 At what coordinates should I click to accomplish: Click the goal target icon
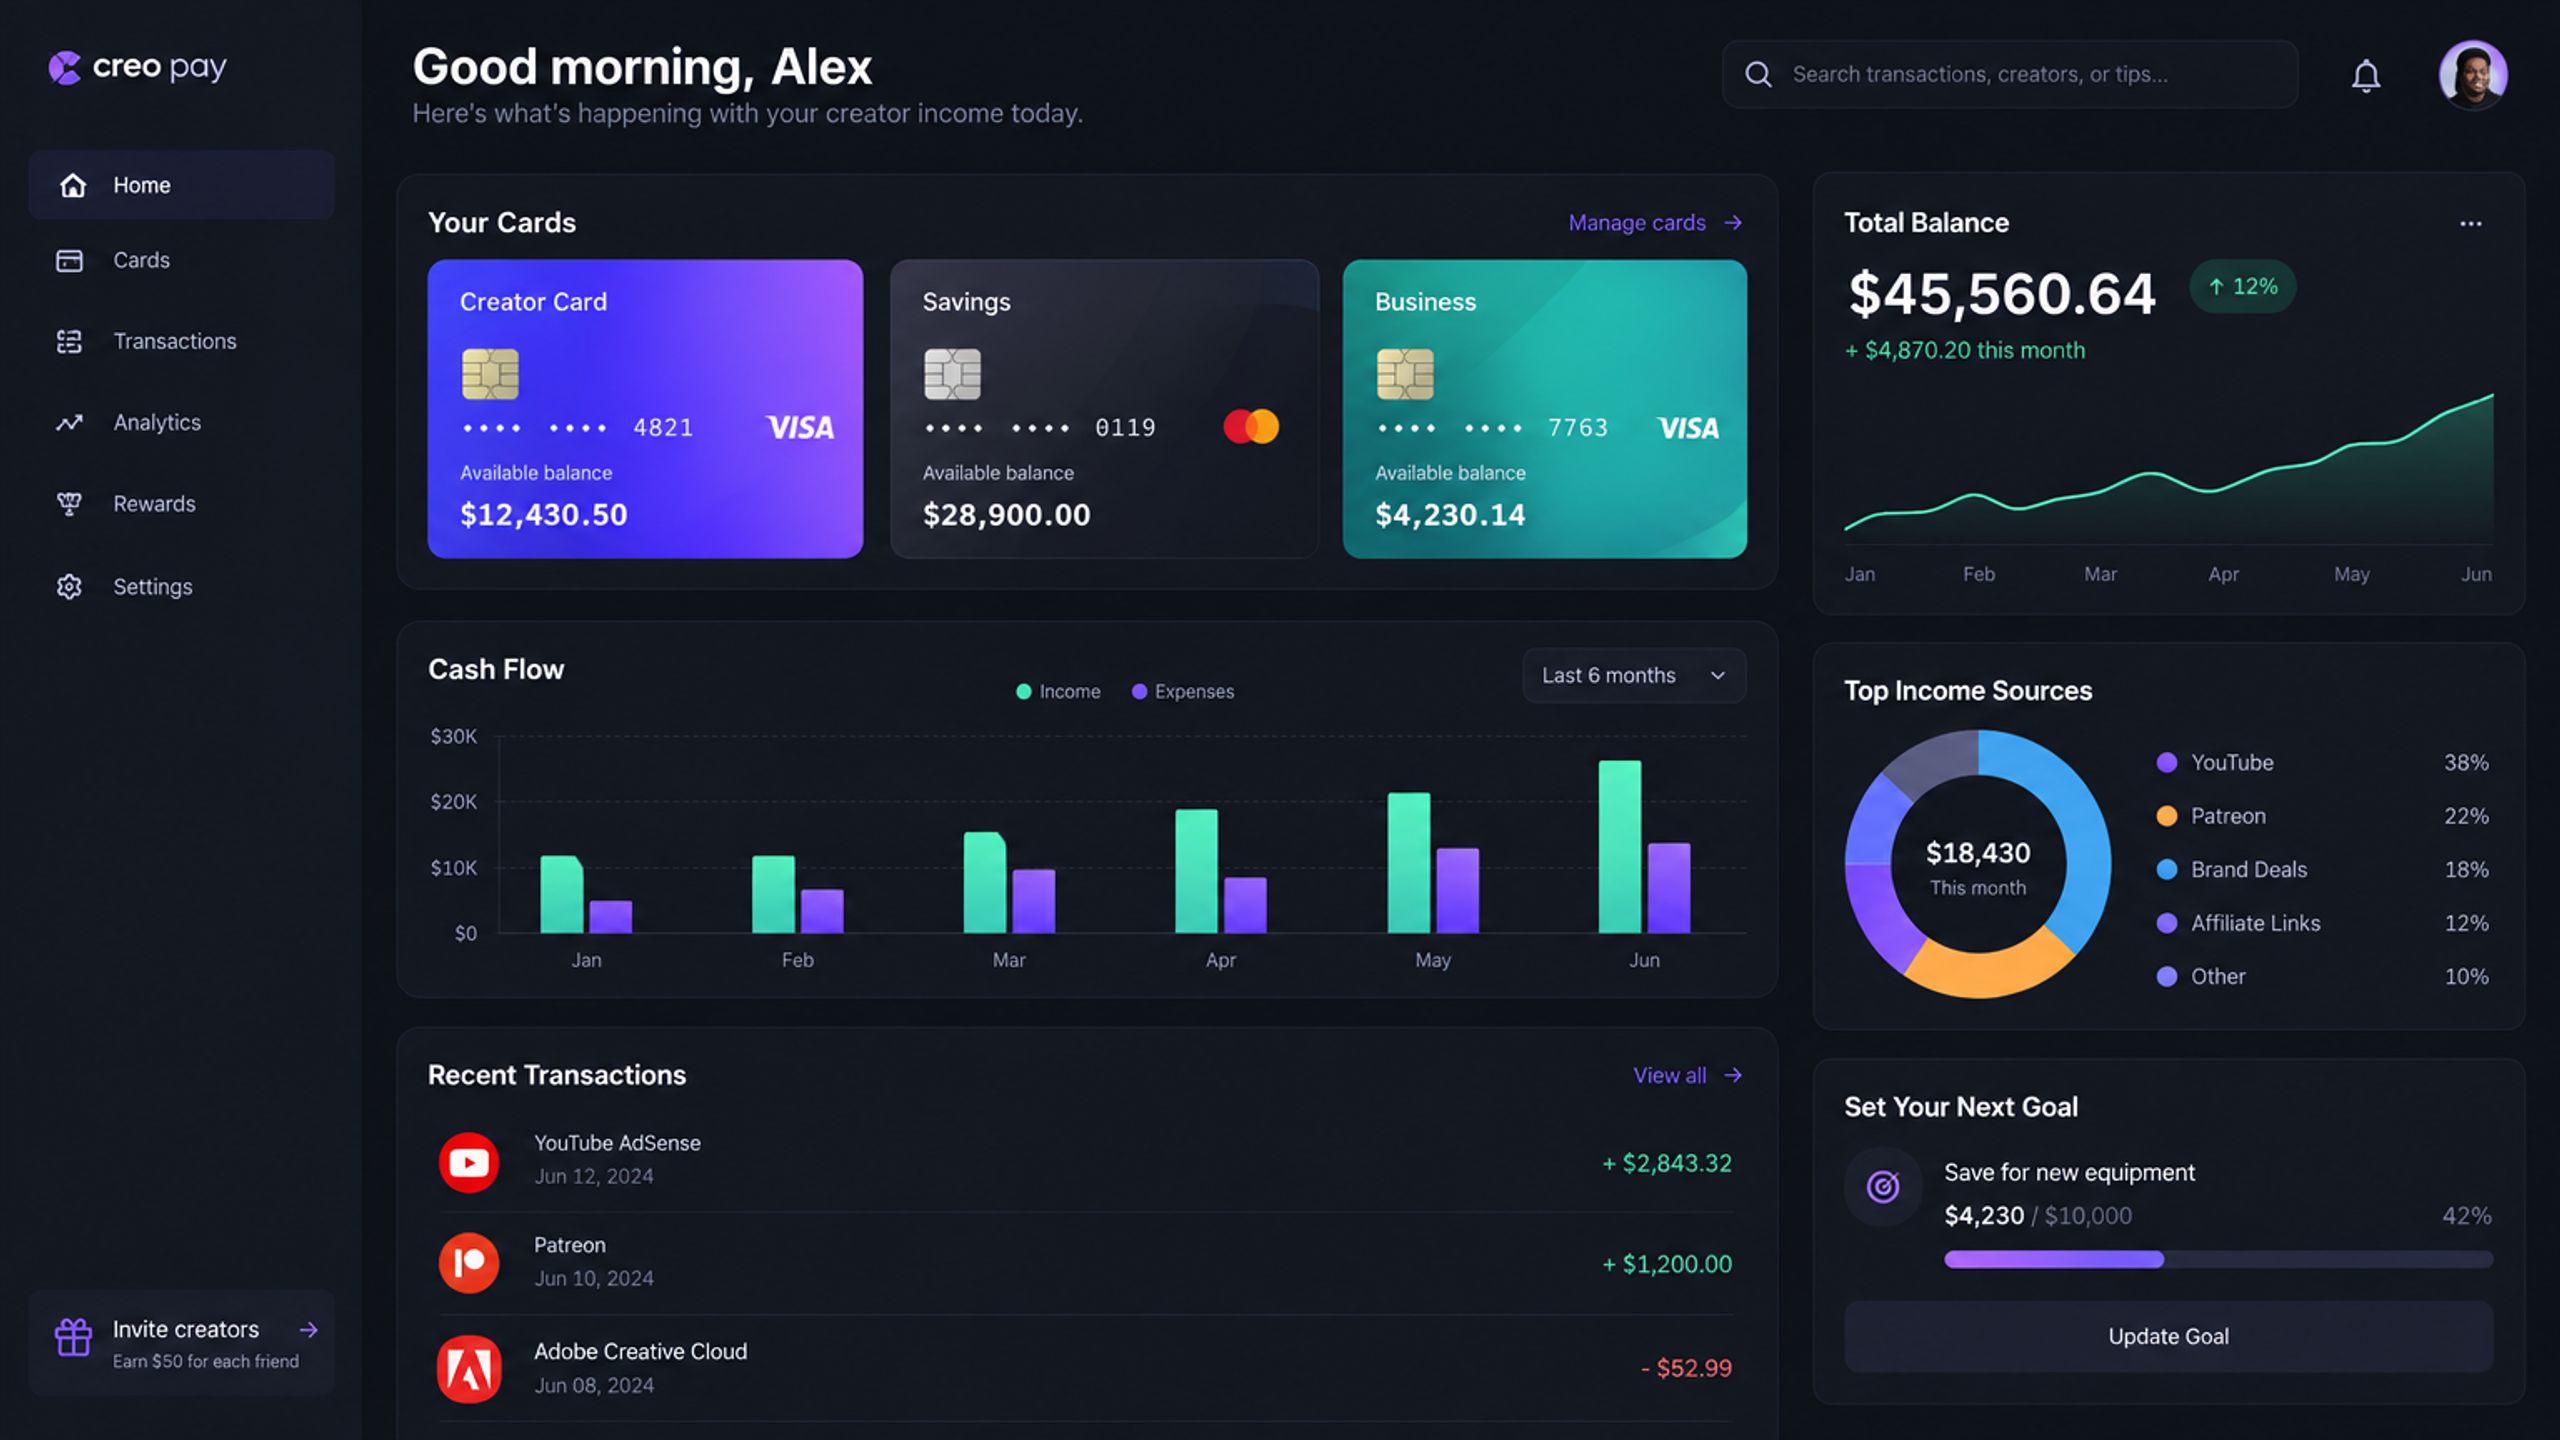coord(1883,1187)
